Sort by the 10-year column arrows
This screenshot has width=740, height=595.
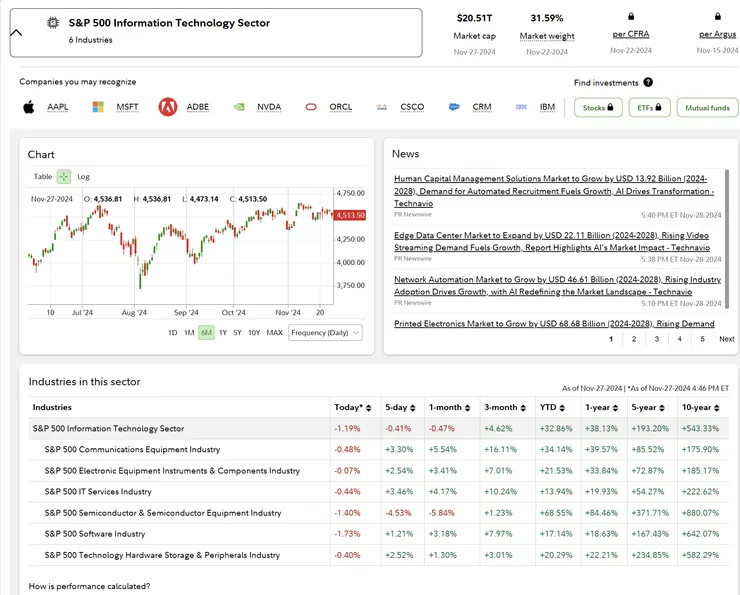[x=716, y=408]
